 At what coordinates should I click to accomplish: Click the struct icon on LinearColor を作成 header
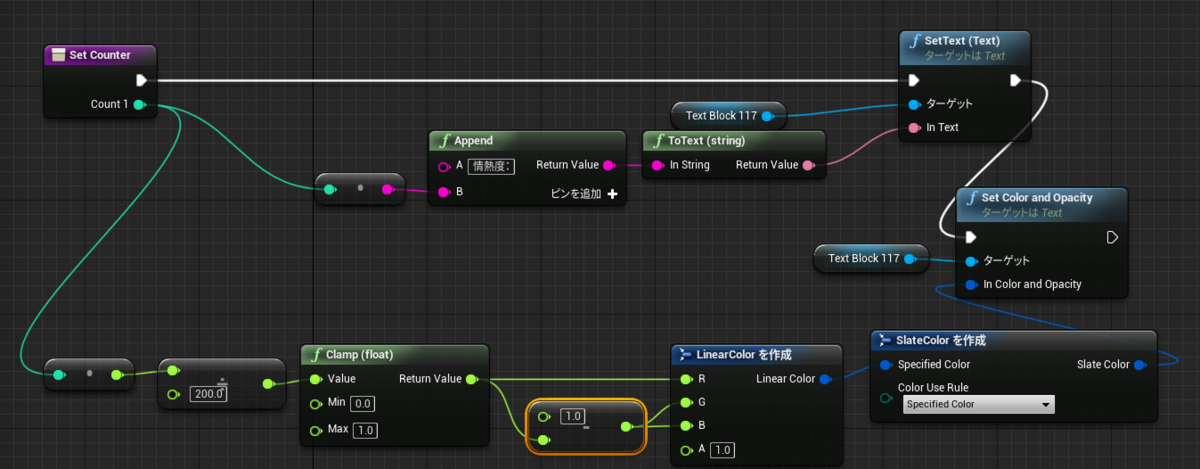click(x=685, y=355)
